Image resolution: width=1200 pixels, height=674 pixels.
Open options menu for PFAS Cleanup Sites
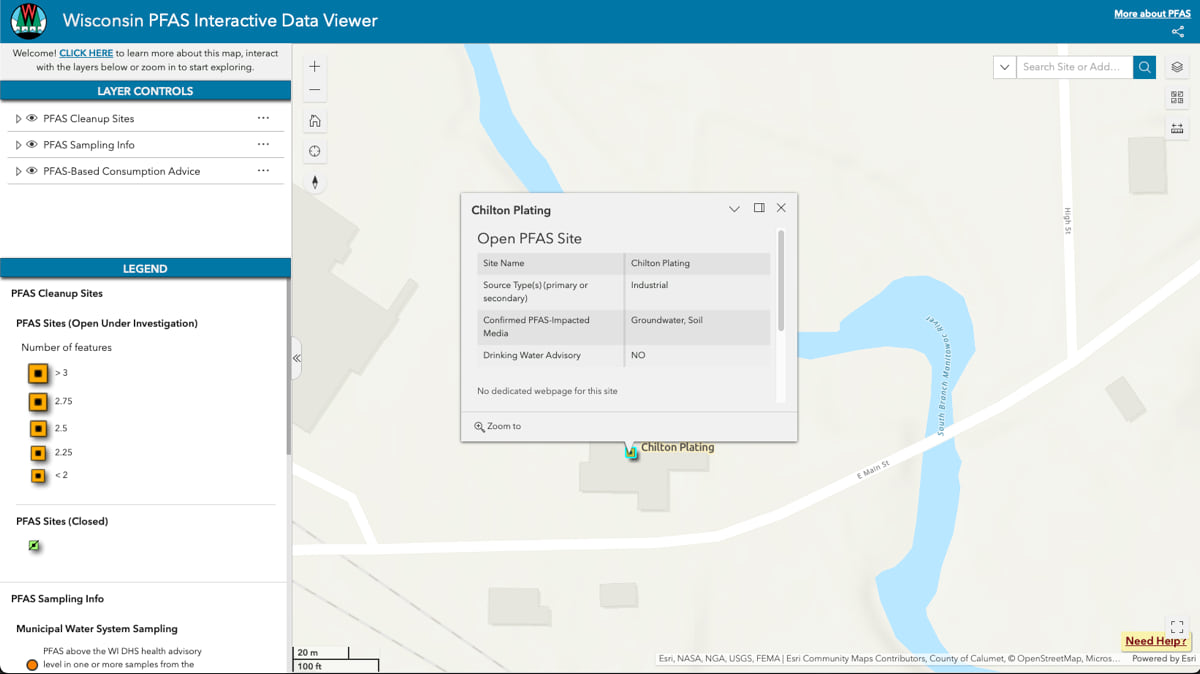tap(263, 118)
